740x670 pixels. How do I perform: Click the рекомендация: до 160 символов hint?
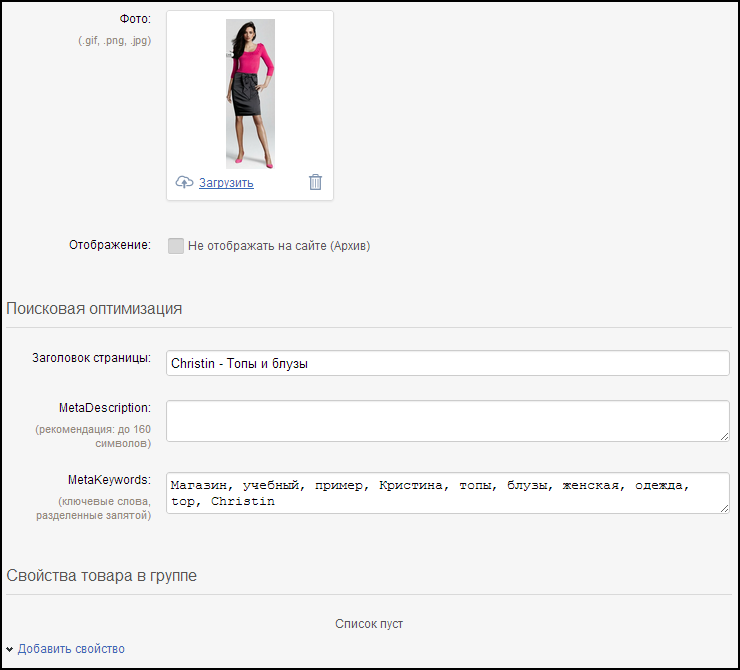tap(93, 436)
